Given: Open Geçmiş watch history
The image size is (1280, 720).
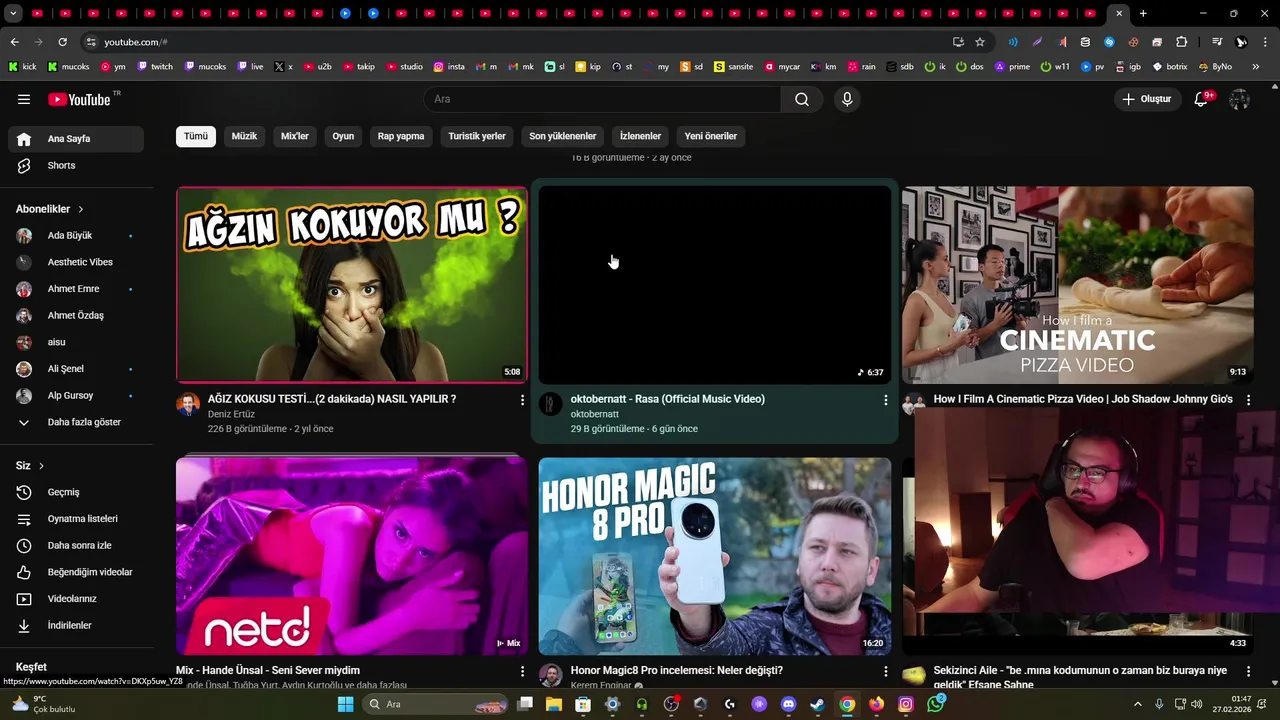Looking at the screenshot, I should click(76, 492).
